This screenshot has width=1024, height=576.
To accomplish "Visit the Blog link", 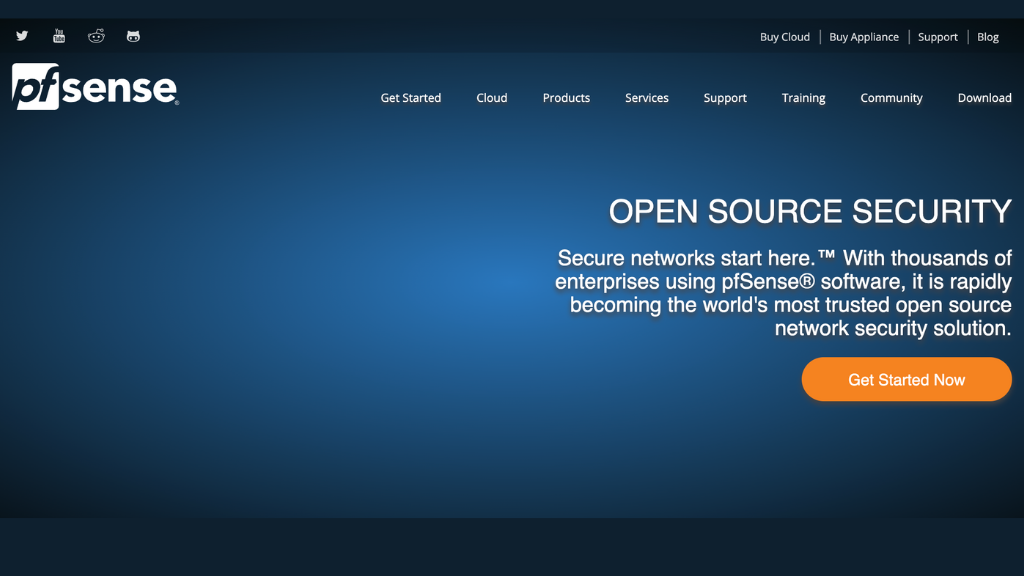I will click(987, 37).
